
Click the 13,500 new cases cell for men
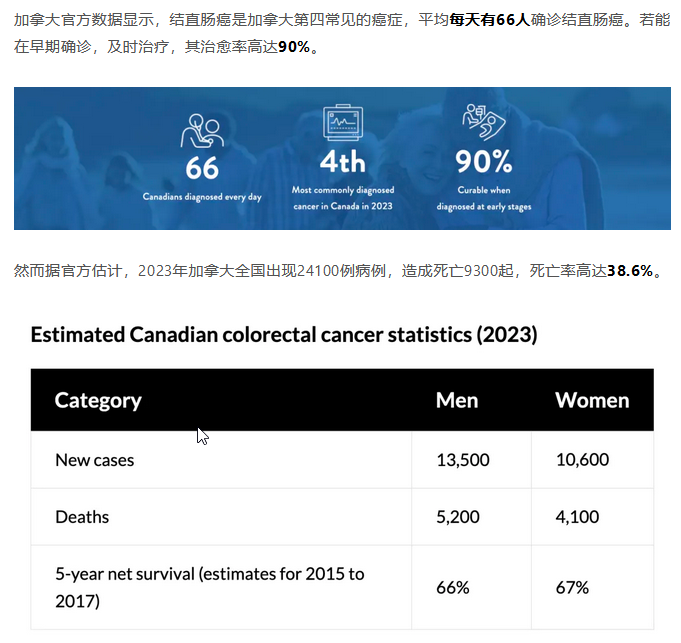pos(463,460)
